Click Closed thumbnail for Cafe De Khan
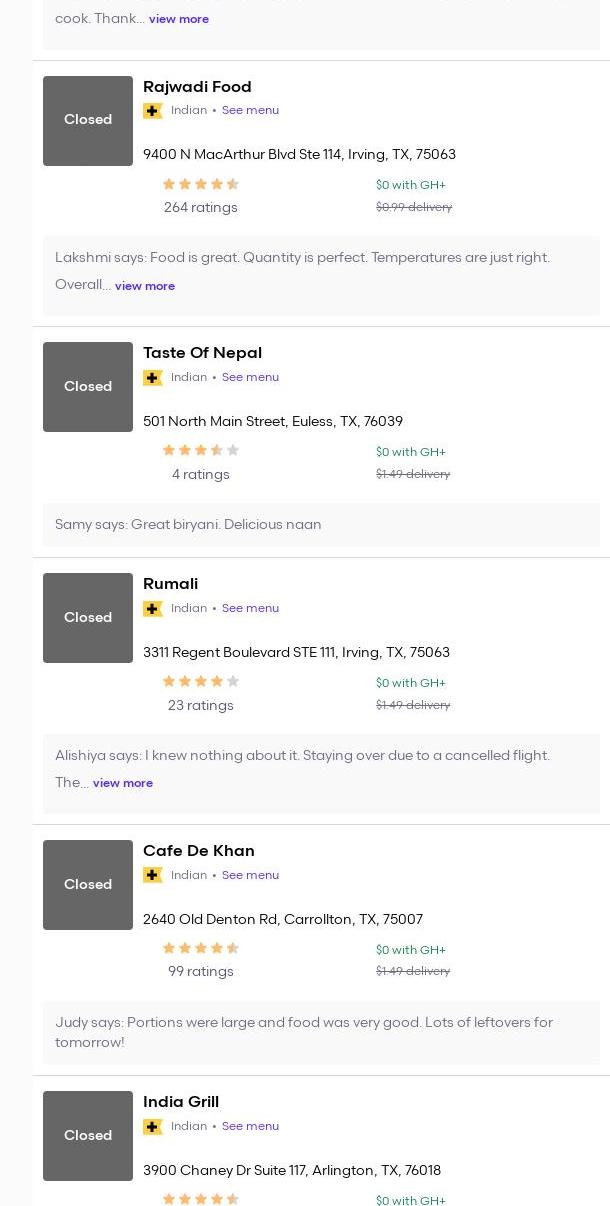 tap(88, 885)
